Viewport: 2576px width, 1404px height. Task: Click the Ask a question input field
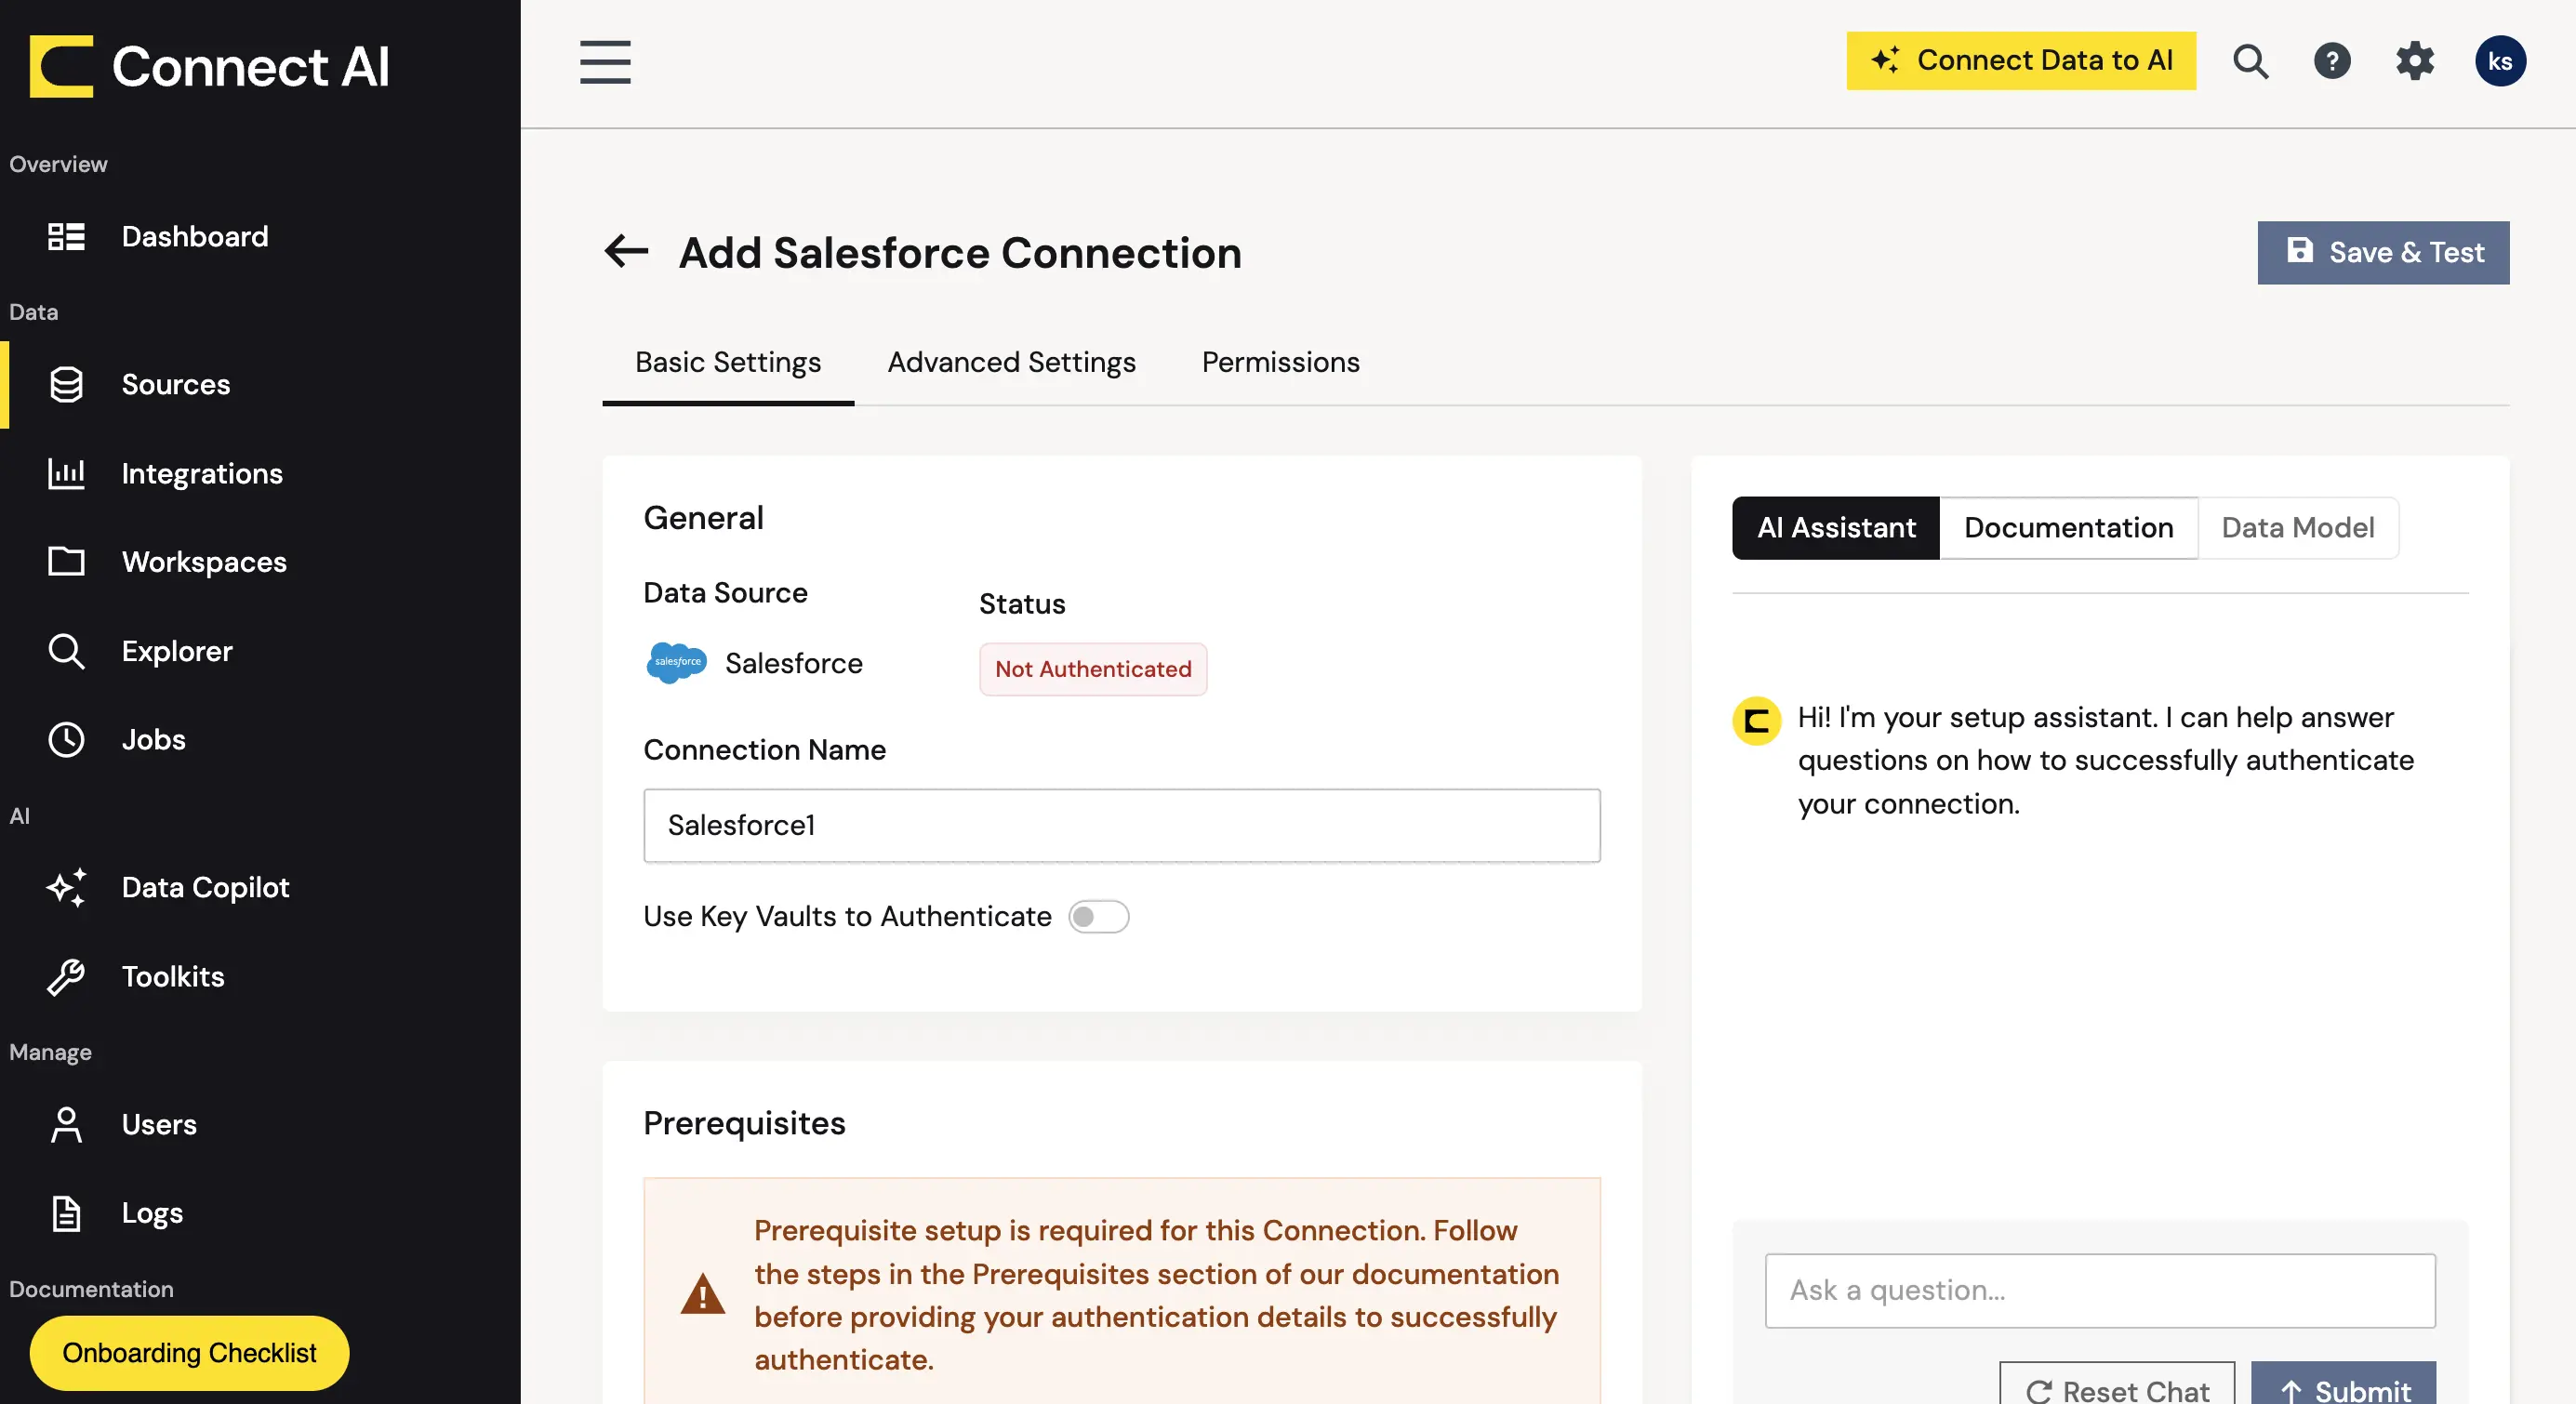click(x=2099, y=1291)
